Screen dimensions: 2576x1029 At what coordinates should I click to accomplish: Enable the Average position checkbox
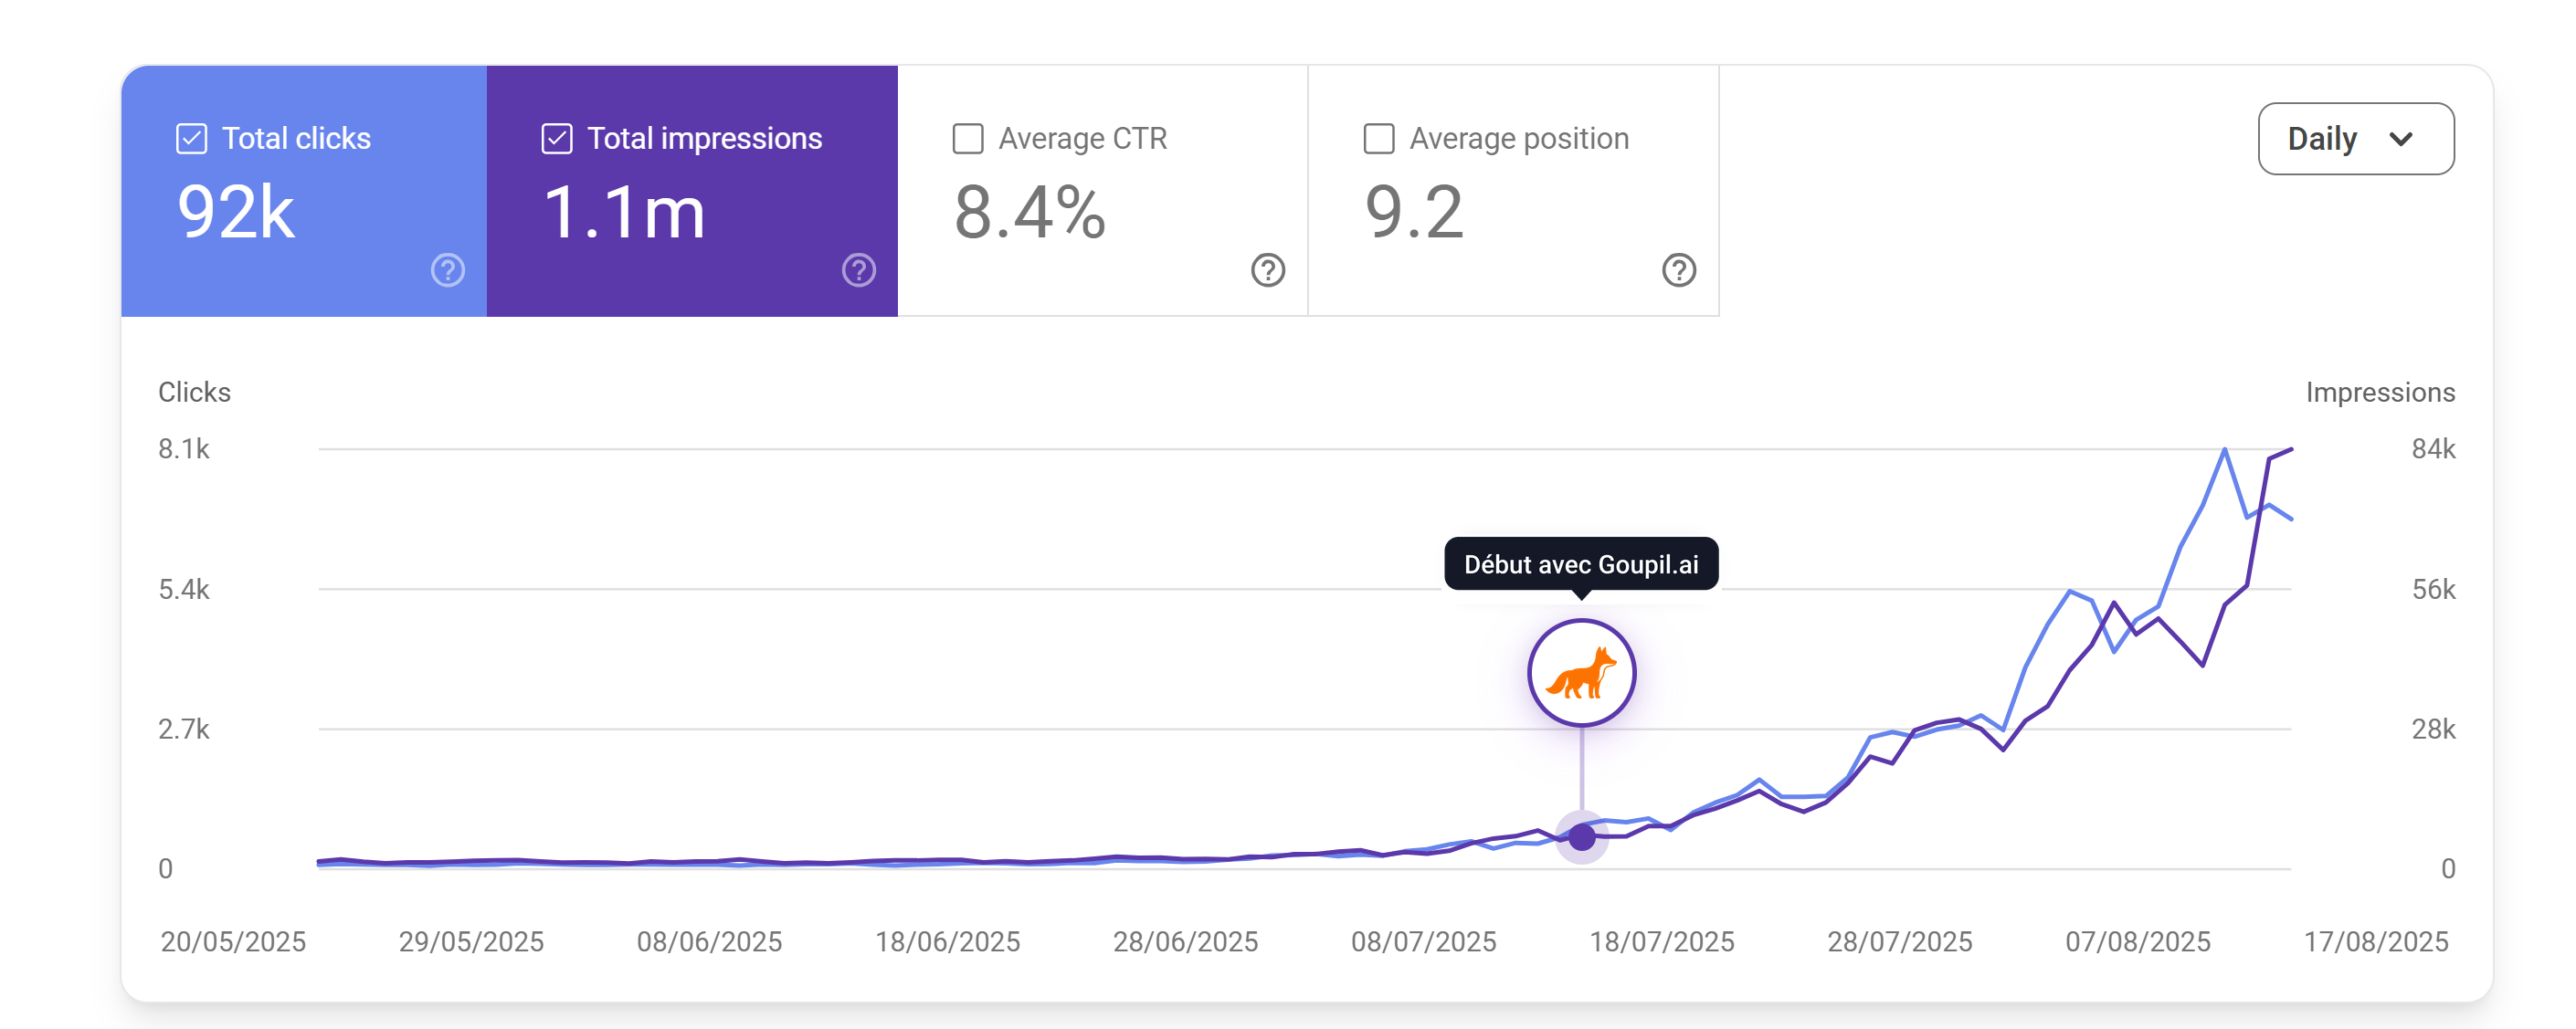pos(1379,139)
